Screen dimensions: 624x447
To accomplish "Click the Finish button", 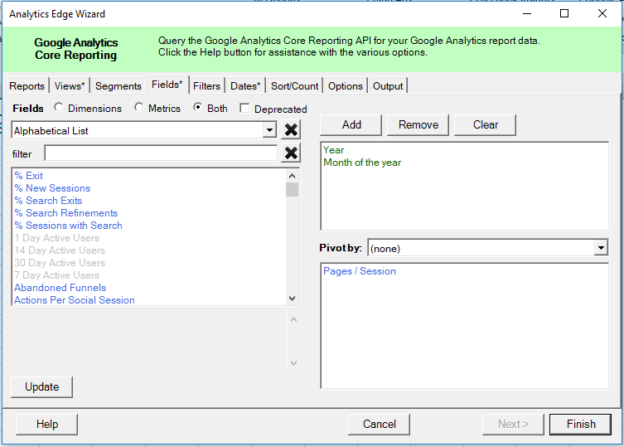I will point(581,424).
